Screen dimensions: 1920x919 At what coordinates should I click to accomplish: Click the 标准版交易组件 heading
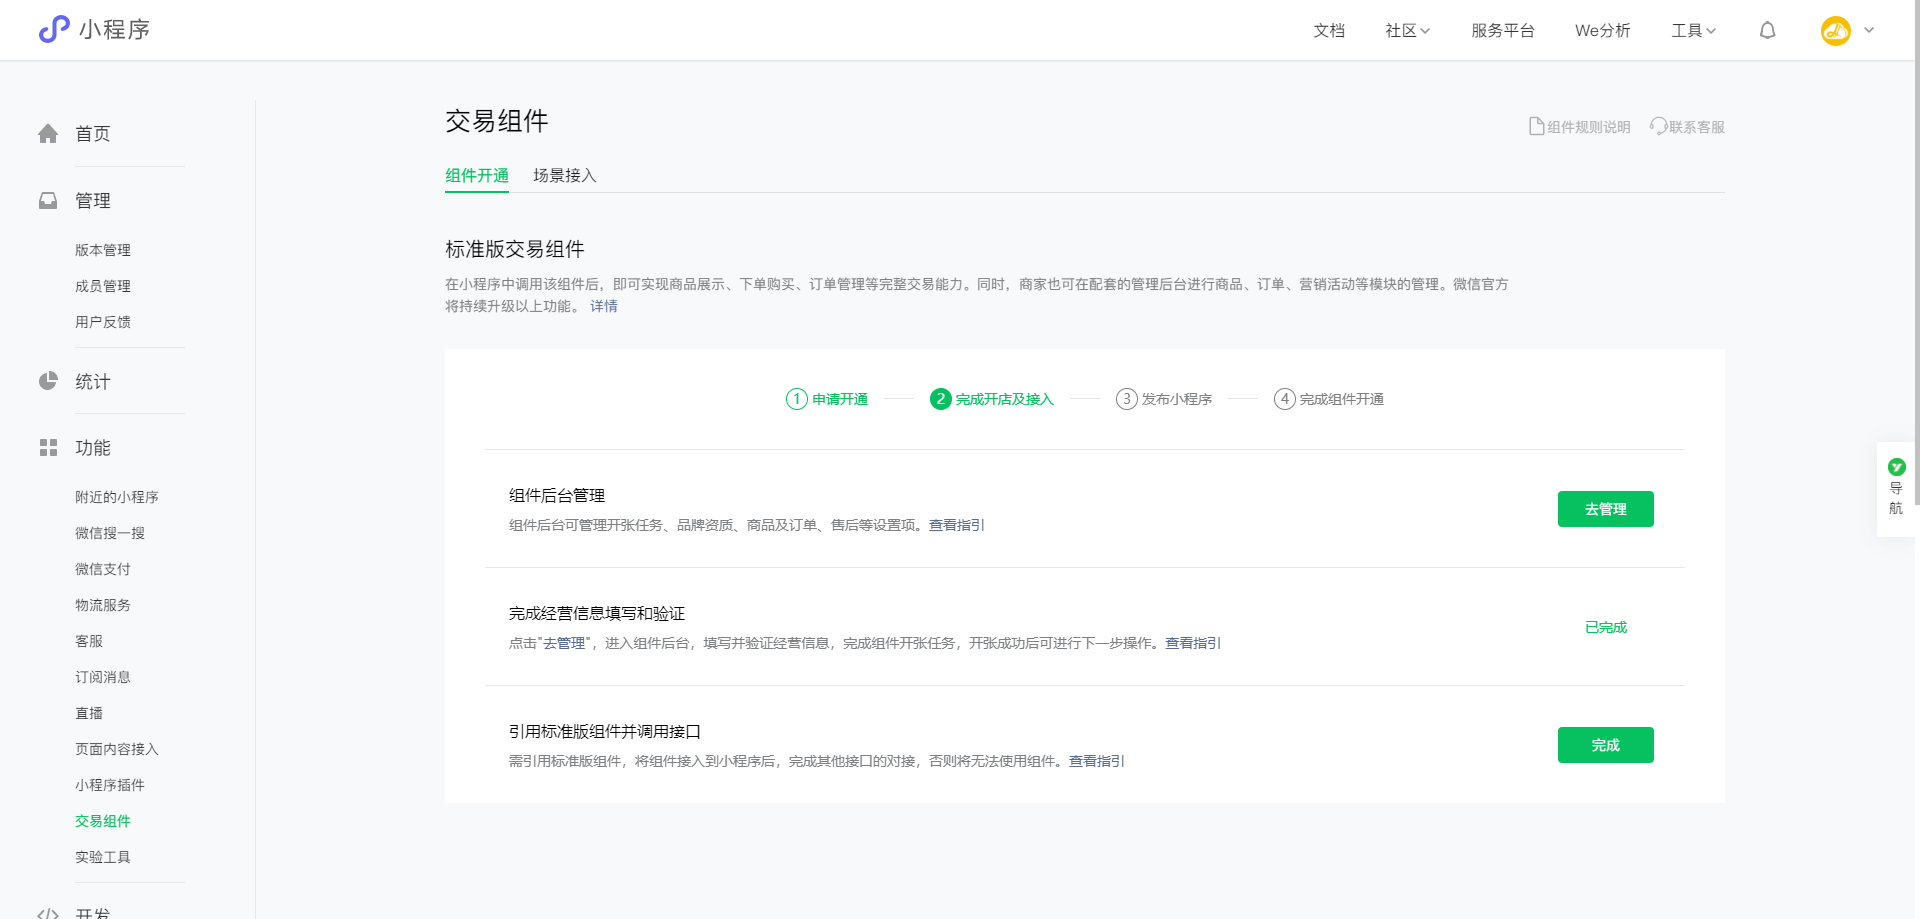coord(515,249)
